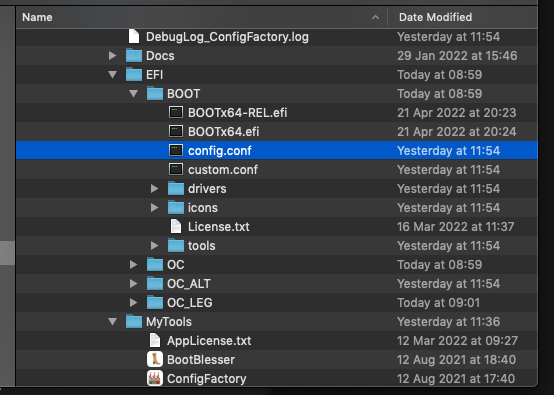Click the date "12 Aug 2021 at 18:40"
The image size is (554, 395).
(x=456, y=360)
